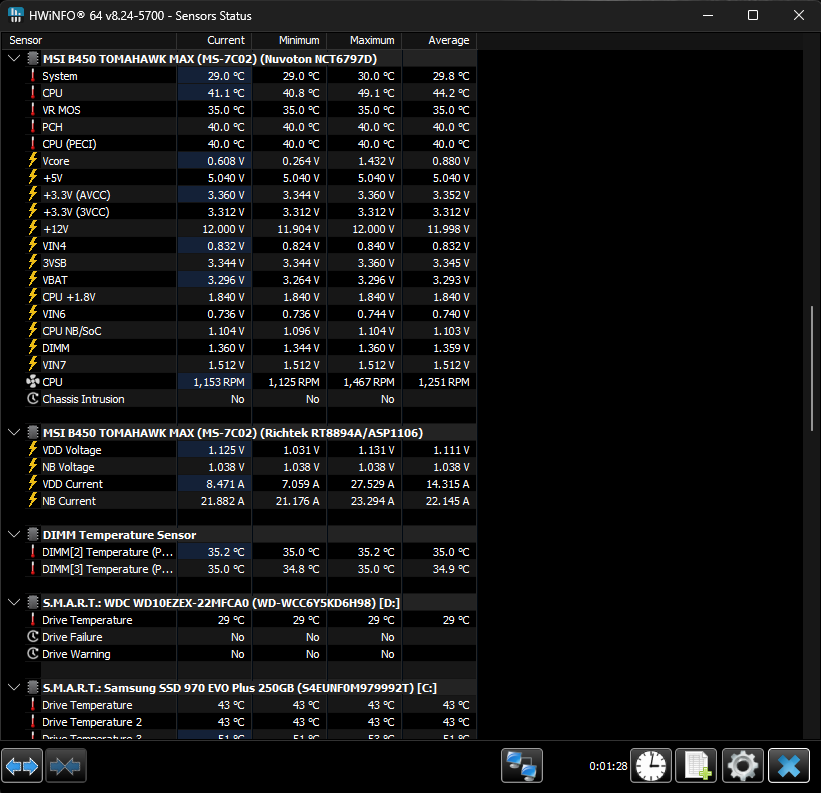Click the 11.904 V minimum +12V value
This screenshot has height=793, width=821.
298,229
